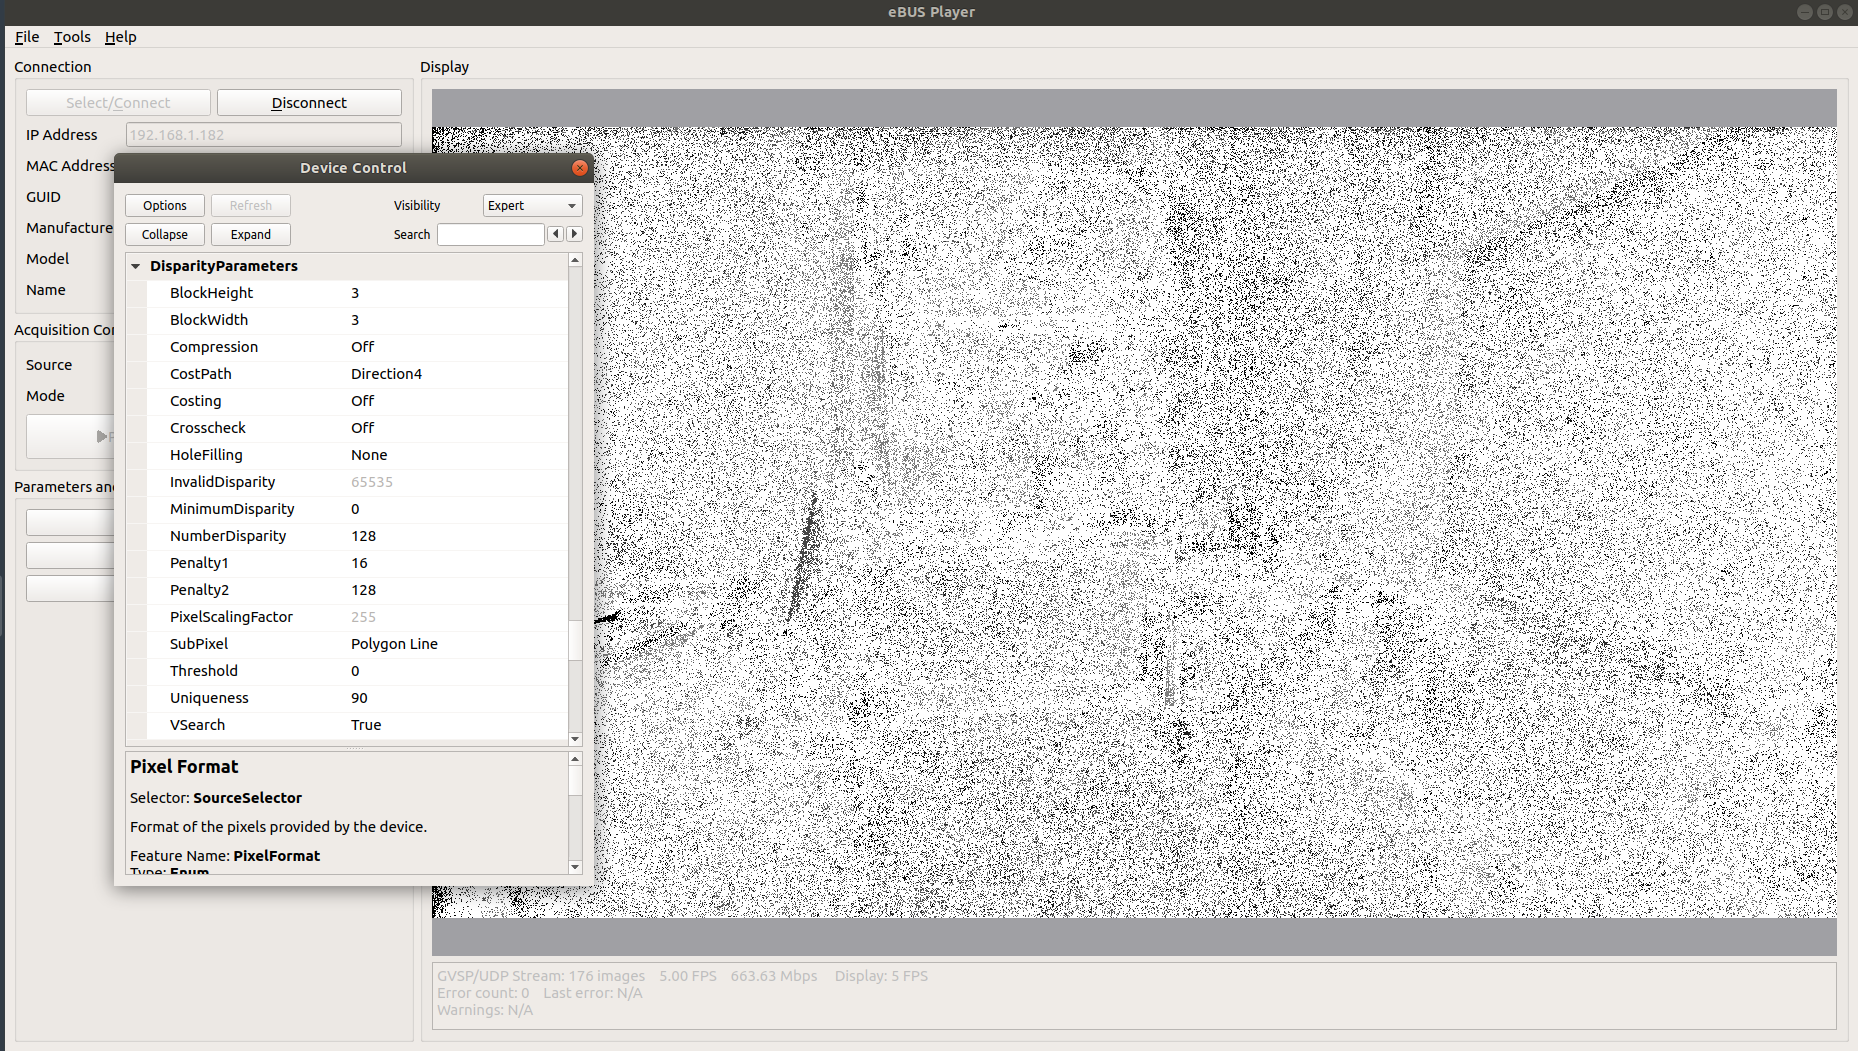Click the description pane scroll up arrow
Viewport: 1858px width, 1051px height.
coord(575,759)
